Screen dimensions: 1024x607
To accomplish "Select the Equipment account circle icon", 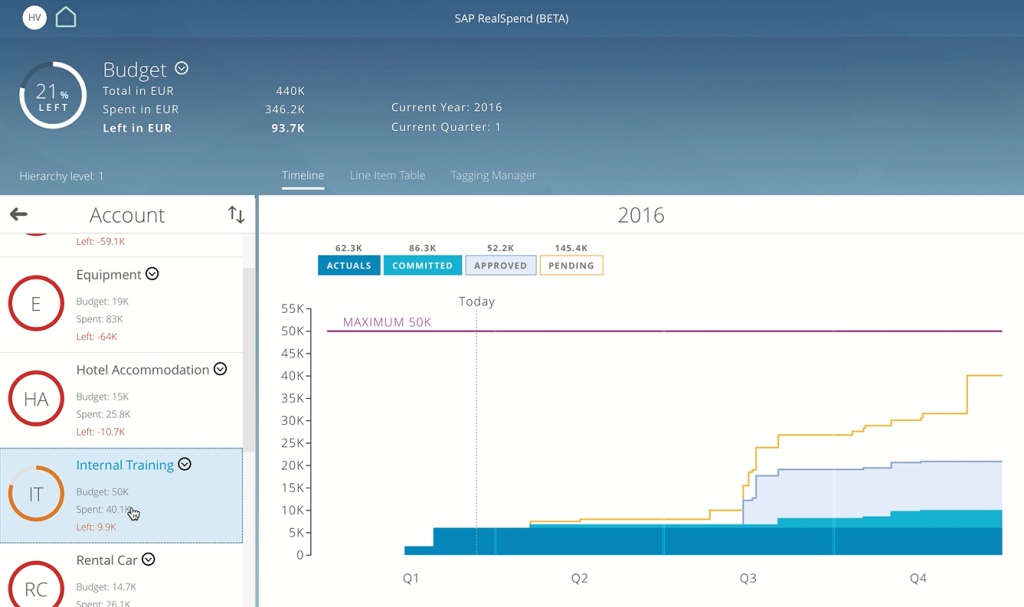I will pyautogui.click(x=36, y=303).
